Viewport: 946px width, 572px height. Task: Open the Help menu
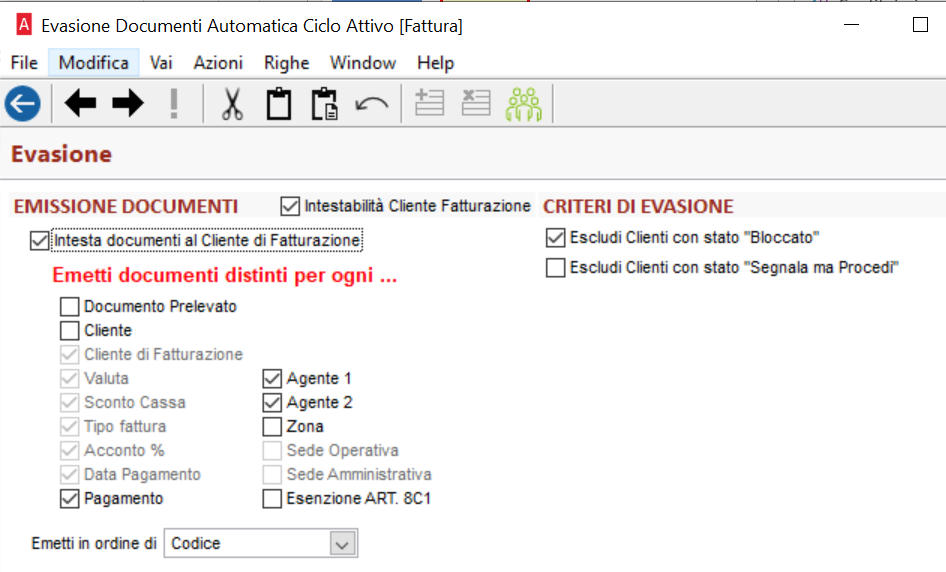[x=436, y=63]
